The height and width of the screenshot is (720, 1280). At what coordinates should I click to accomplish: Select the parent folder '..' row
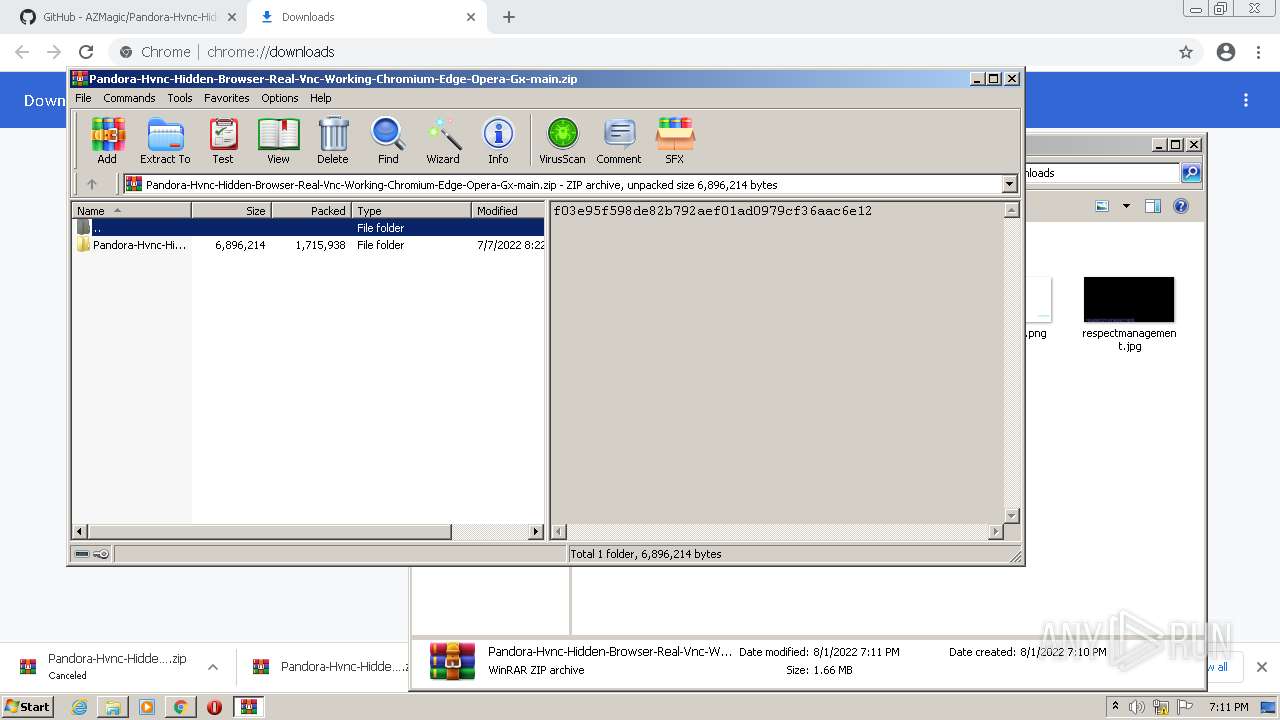[308, 228]
